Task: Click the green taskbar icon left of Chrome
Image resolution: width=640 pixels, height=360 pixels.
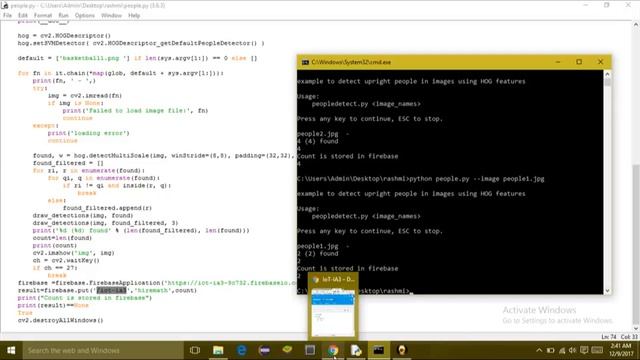Action: (287, 349)
